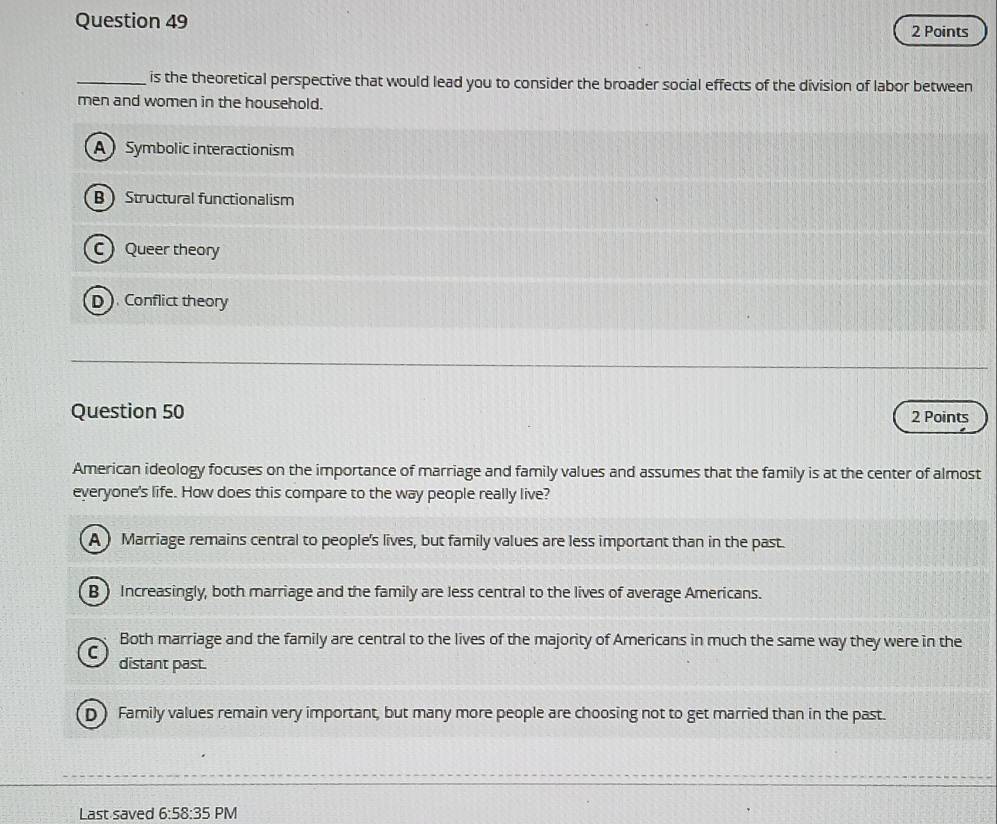Select radio circle B in Question 49
The width and height of the screenshot is (997, 824).
coord(98,199)
